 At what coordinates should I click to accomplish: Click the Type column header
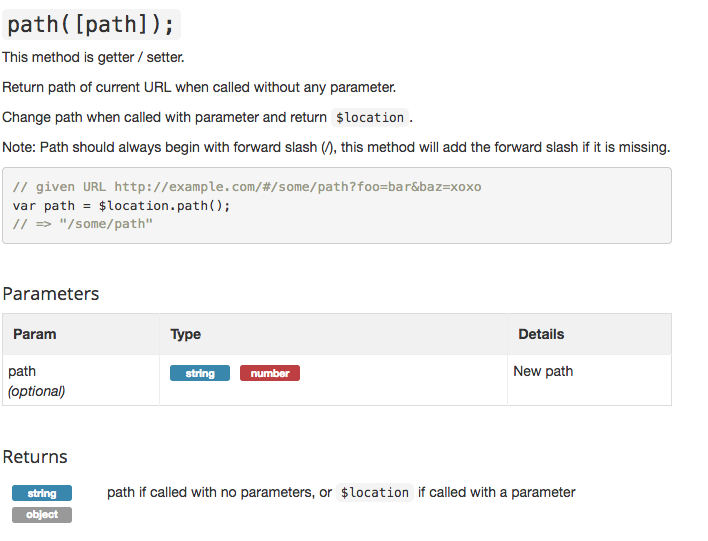tap(186, 334)
